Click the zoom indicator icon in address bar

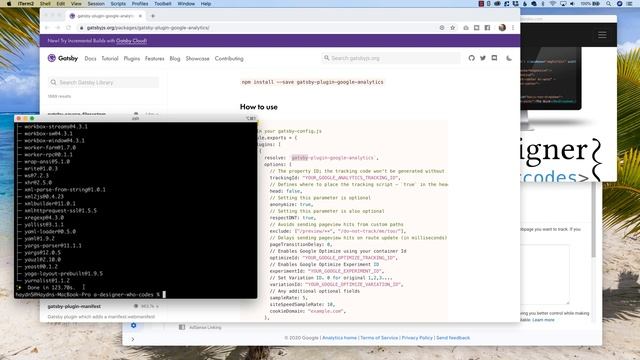[x=442, y=28]
